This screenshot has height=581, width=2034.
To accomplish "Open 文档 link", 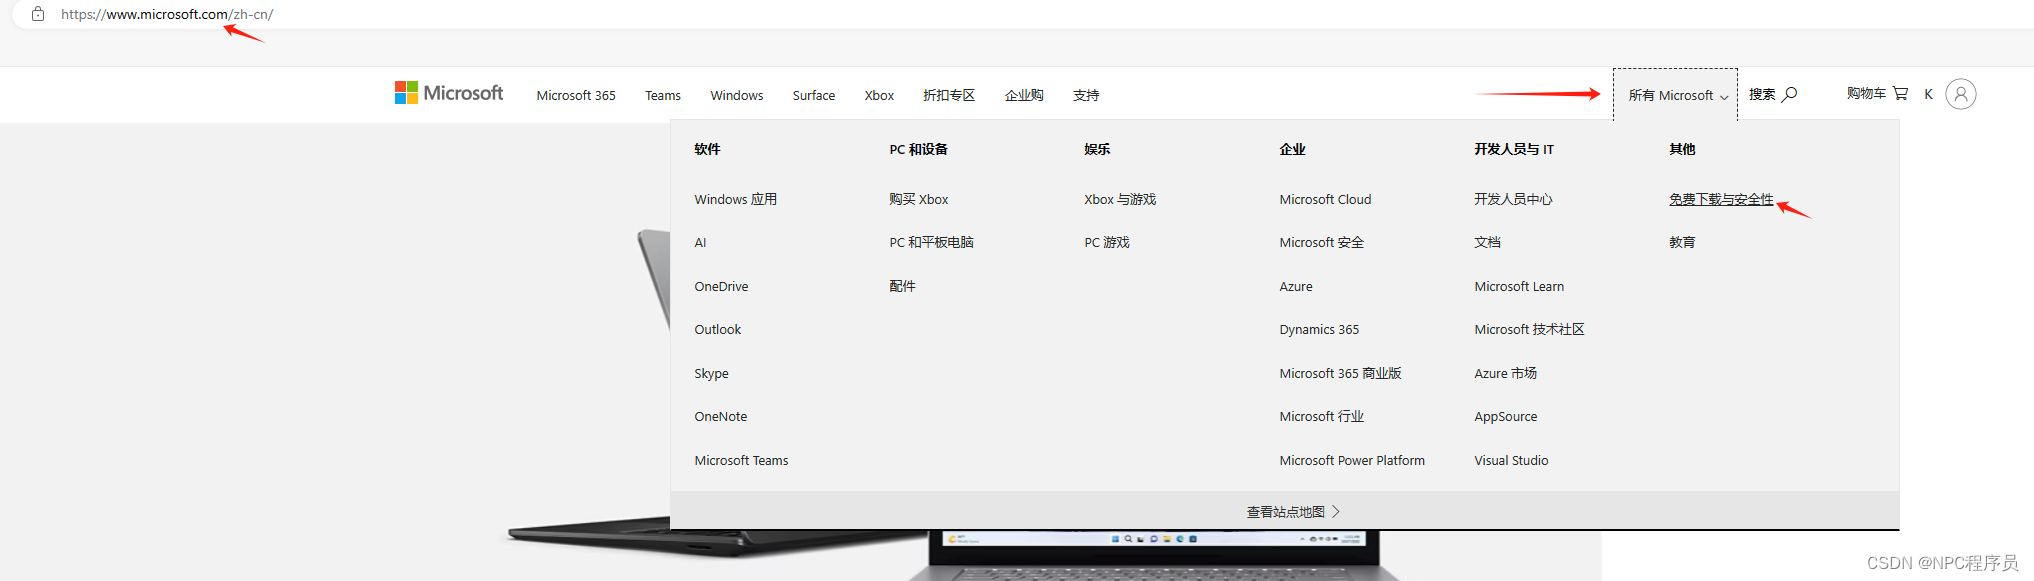I will [1487, 242].
